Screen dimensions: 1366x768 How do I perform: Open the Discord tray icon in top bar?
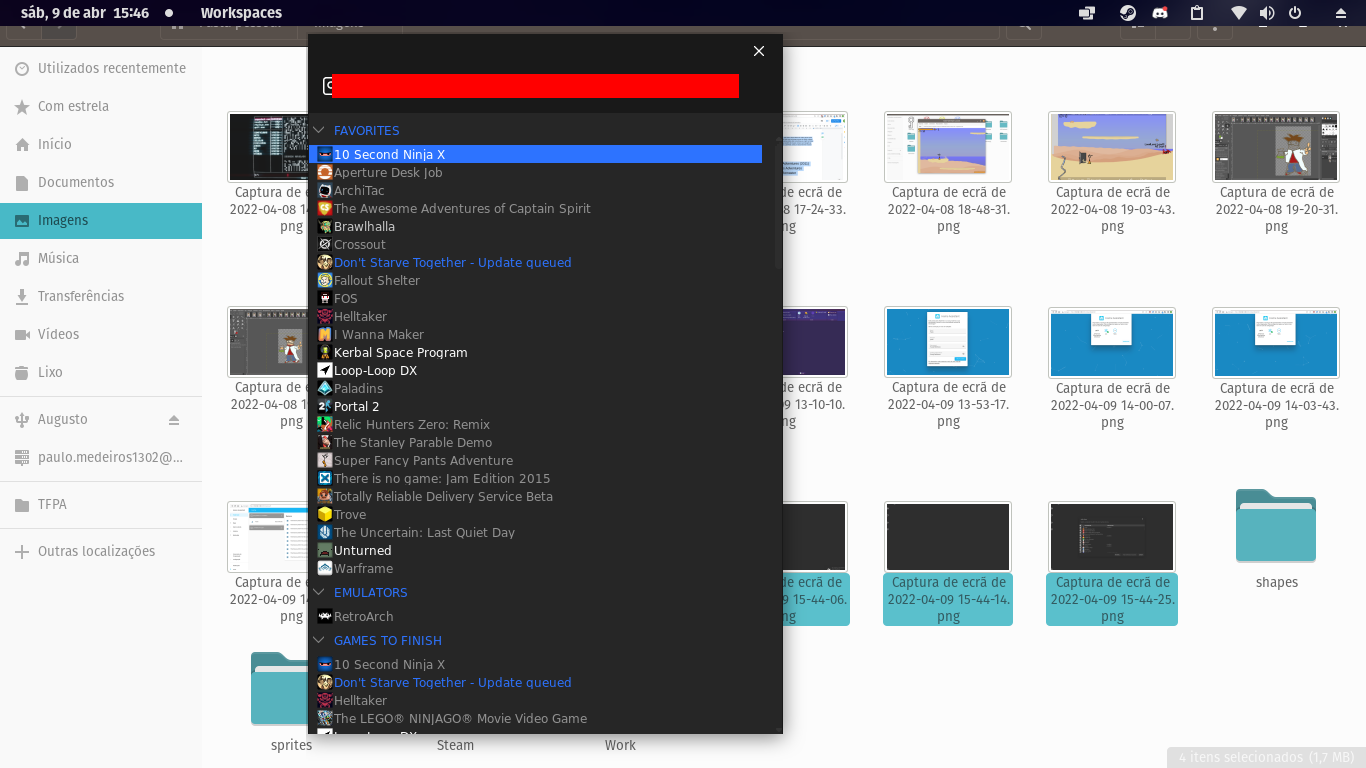point(1160,13)
